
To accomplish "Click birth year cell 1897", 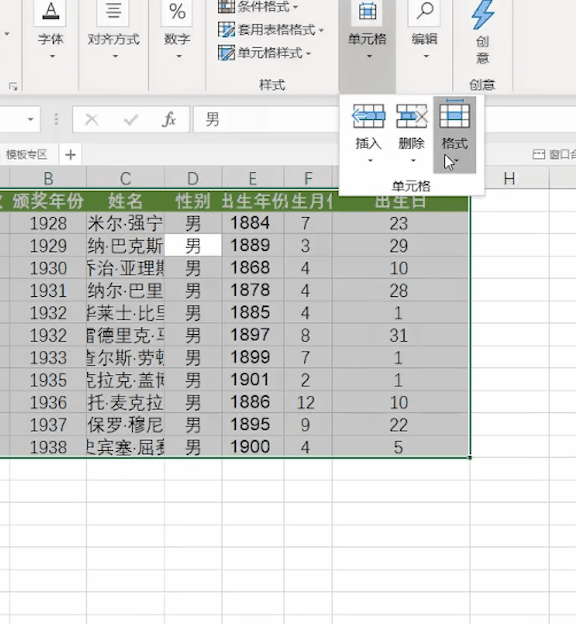I will coord(253,335).
